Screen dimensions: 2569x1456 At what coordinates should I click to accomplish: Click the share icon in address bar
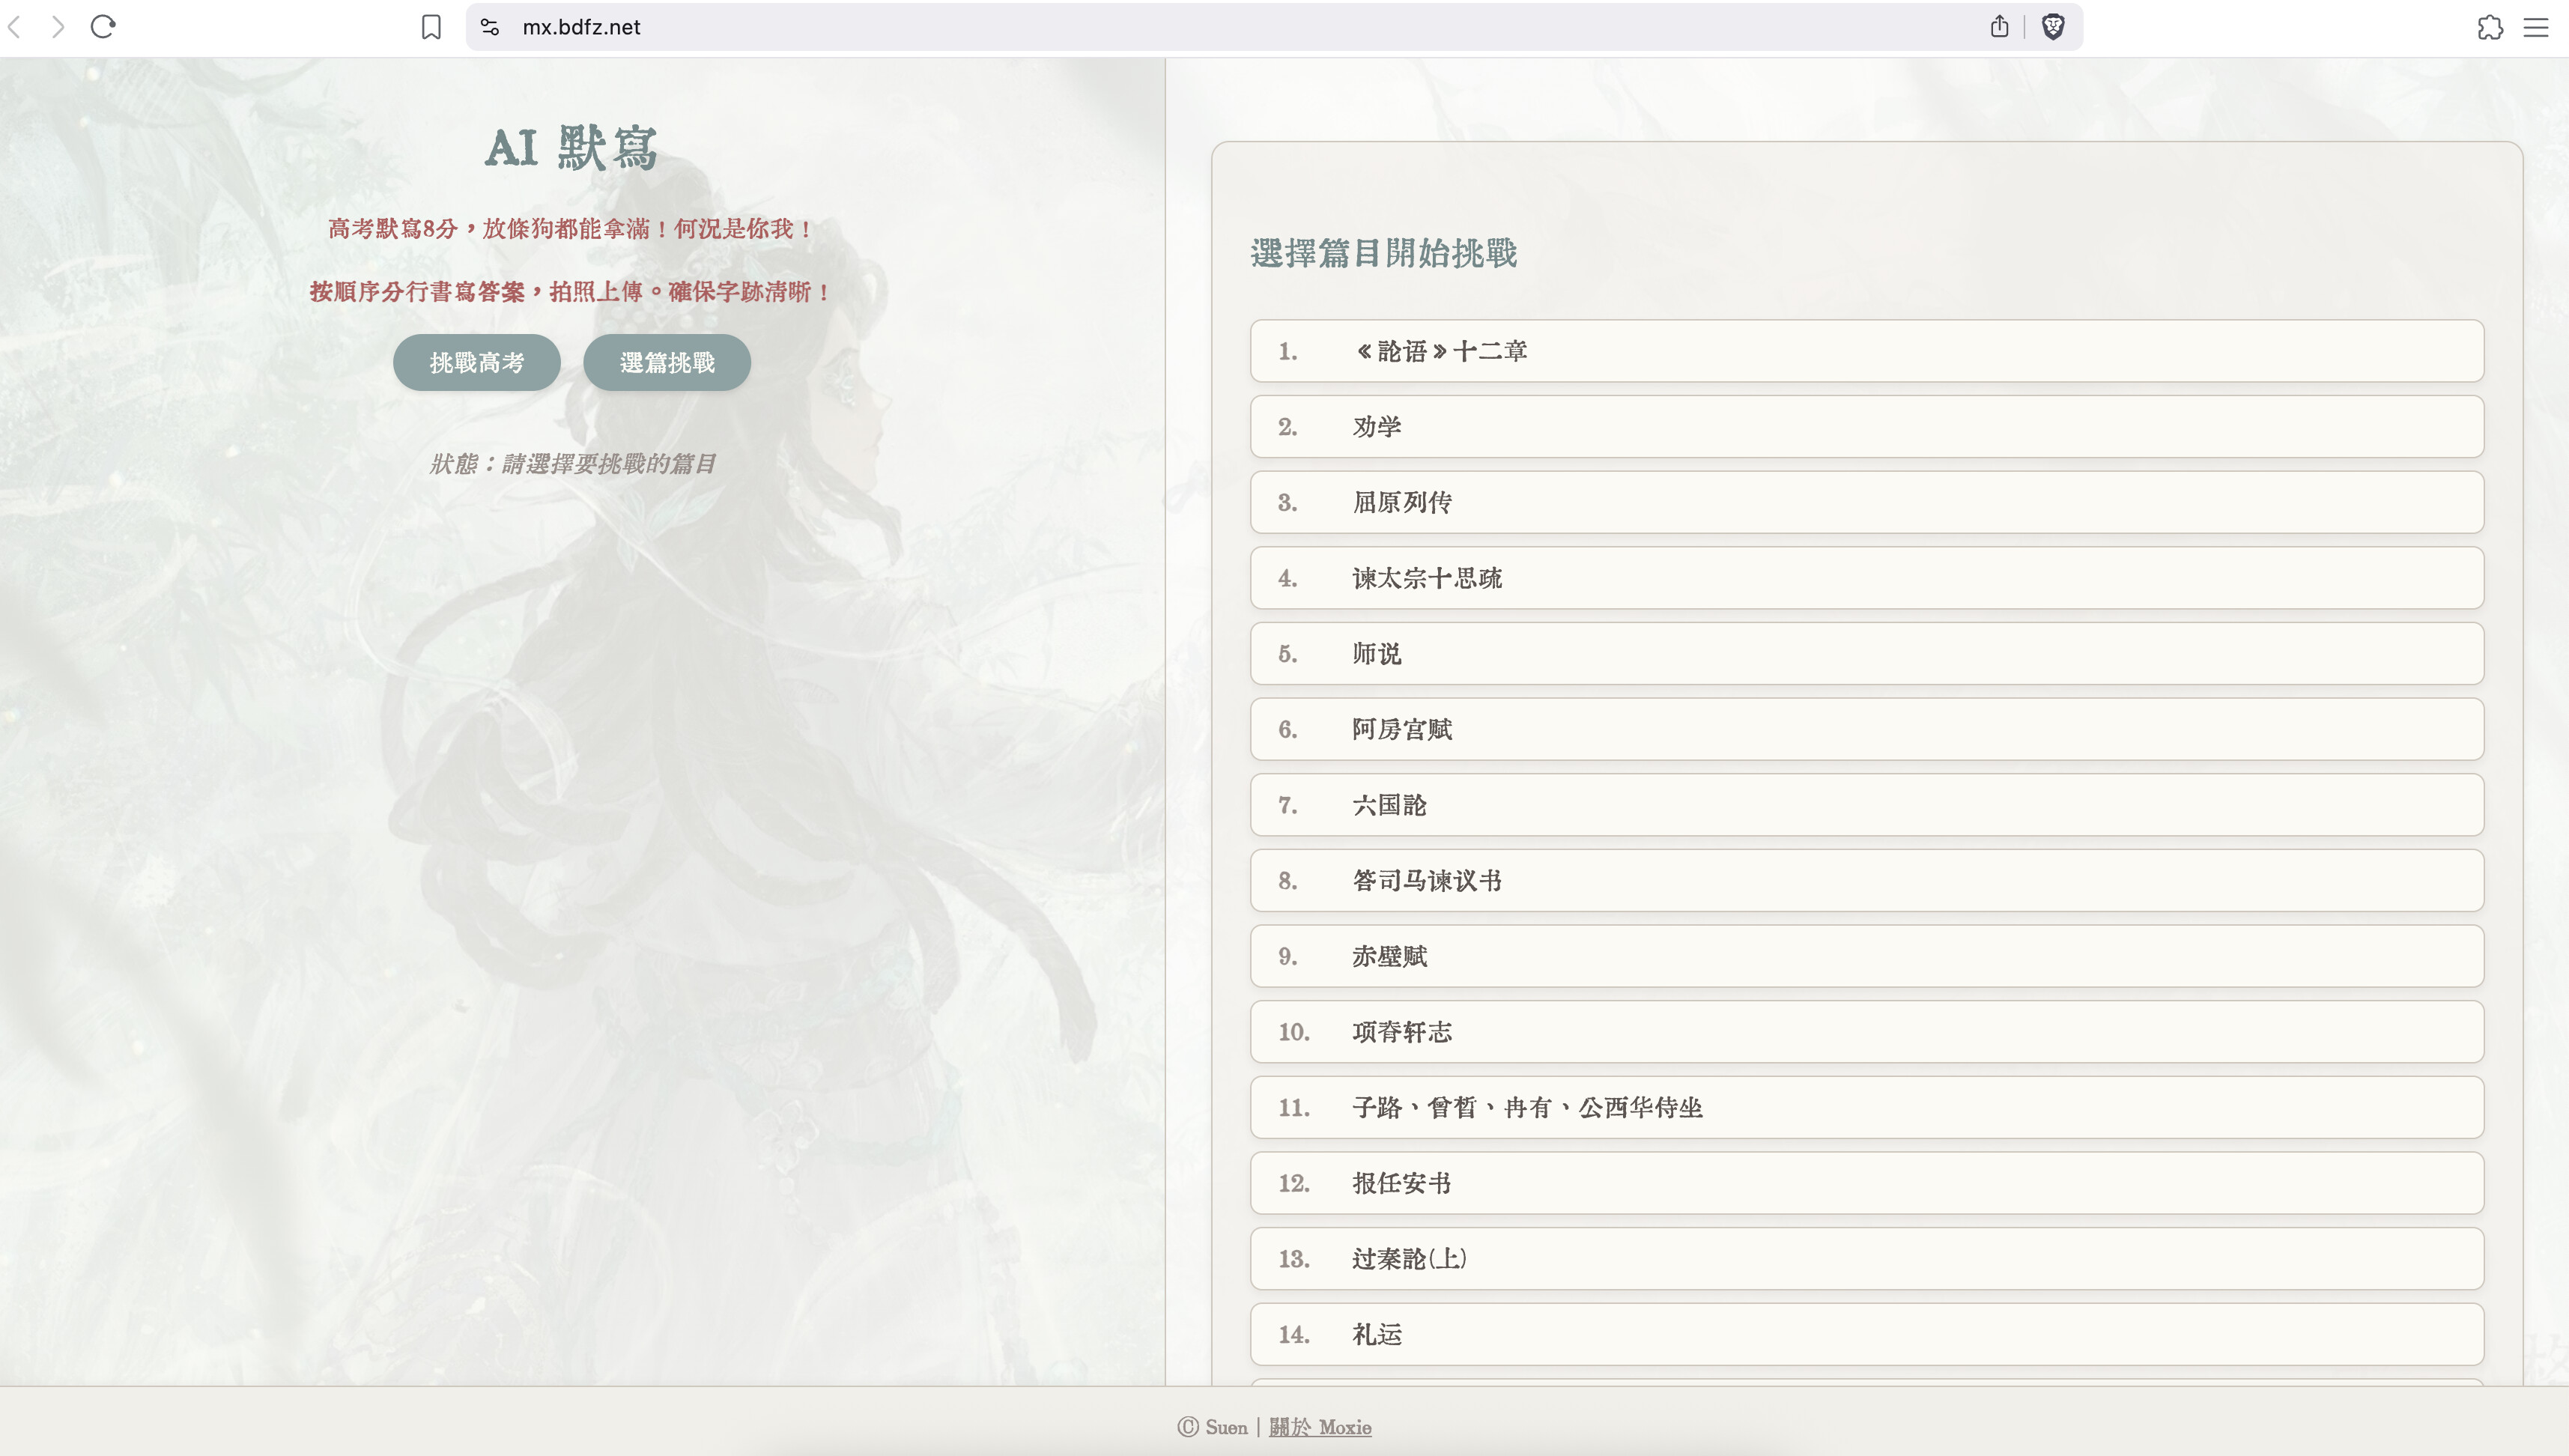click(1999, 27)
